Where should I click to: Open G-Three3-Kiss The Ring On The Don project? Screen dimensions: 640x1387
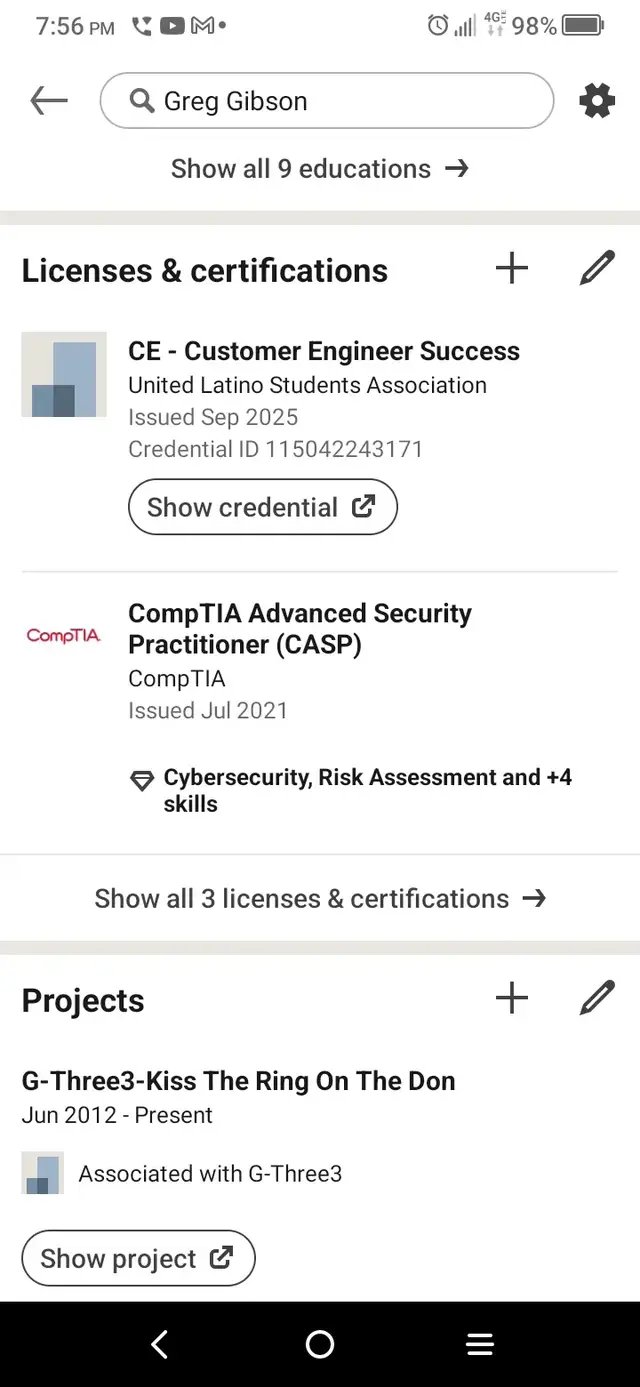pyautogui.click(x=238, y=1081)
